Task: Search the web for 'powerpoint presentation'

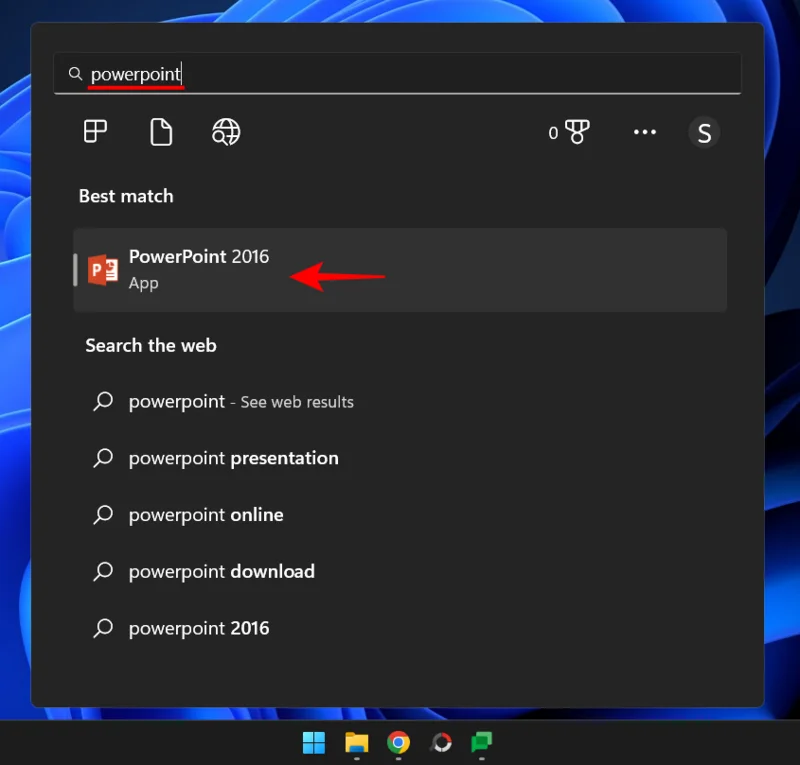Action: click(x=233, y=458)
